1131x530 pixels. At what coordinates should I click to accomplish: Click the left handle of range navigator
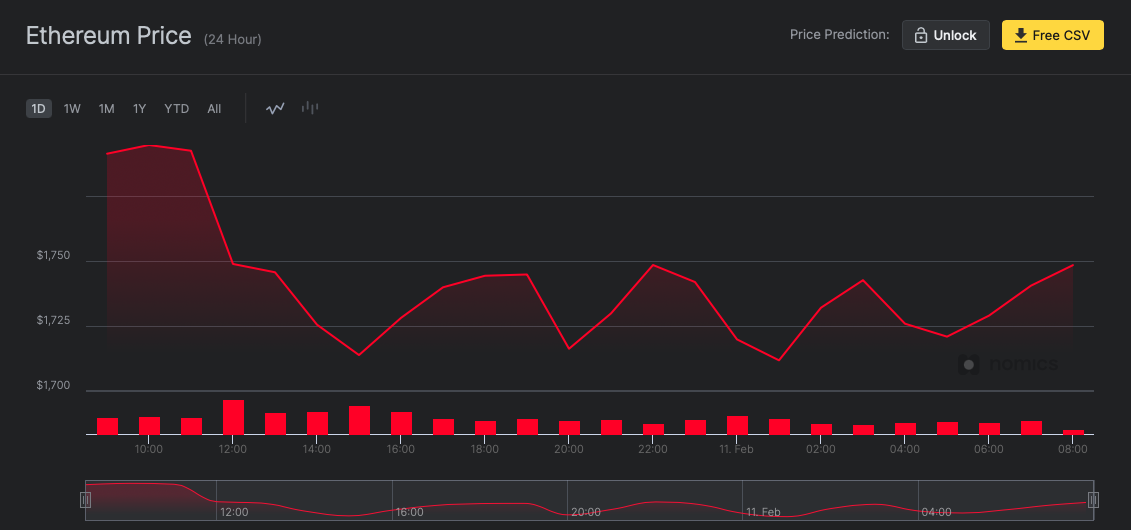coord(86,500)
